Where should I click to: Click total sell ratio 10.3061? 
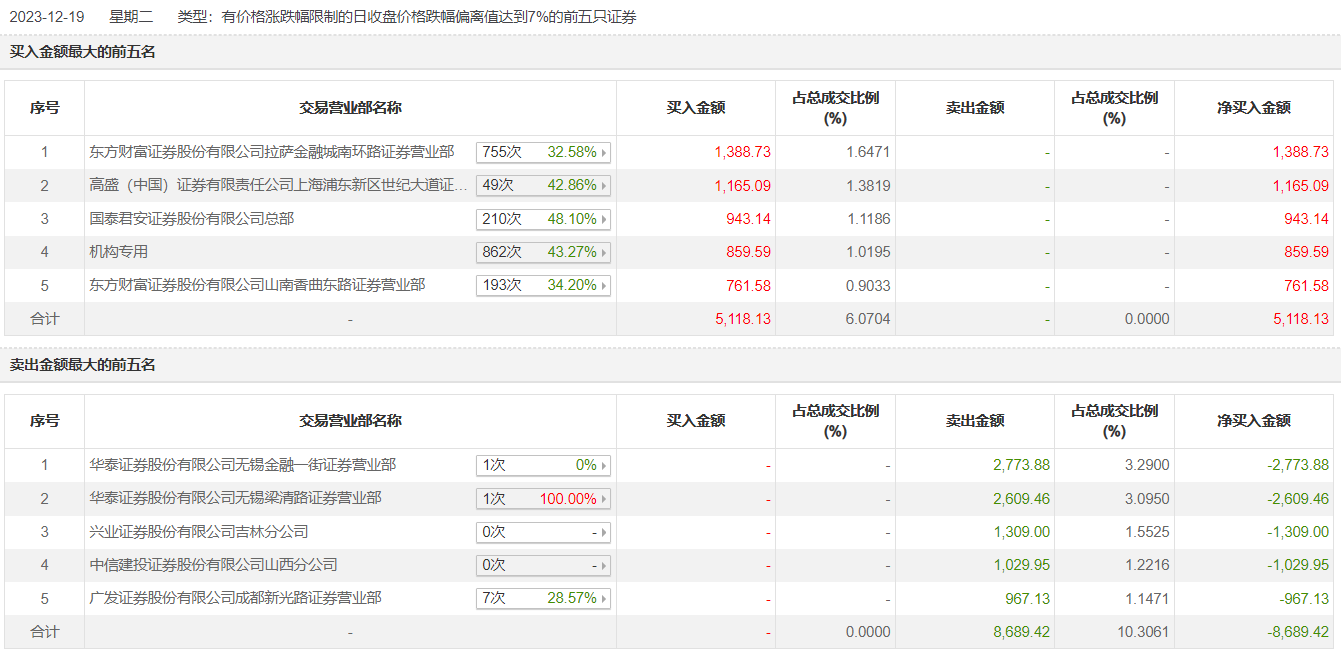(1144, 632)
